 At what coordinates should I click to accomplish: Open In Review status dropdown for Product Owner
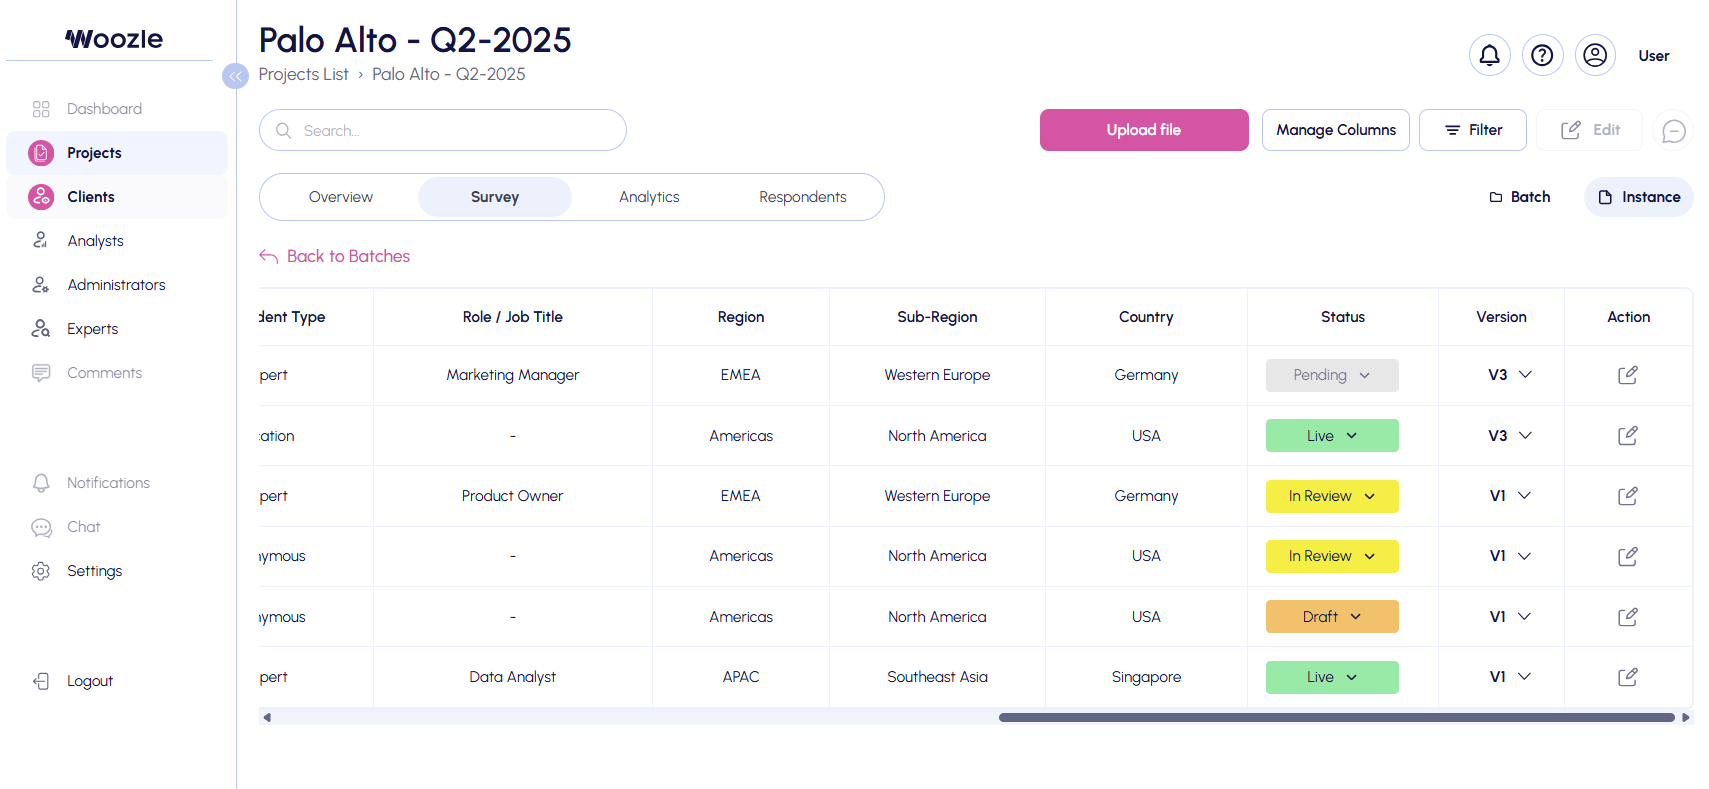click(x=1331, y=496)
